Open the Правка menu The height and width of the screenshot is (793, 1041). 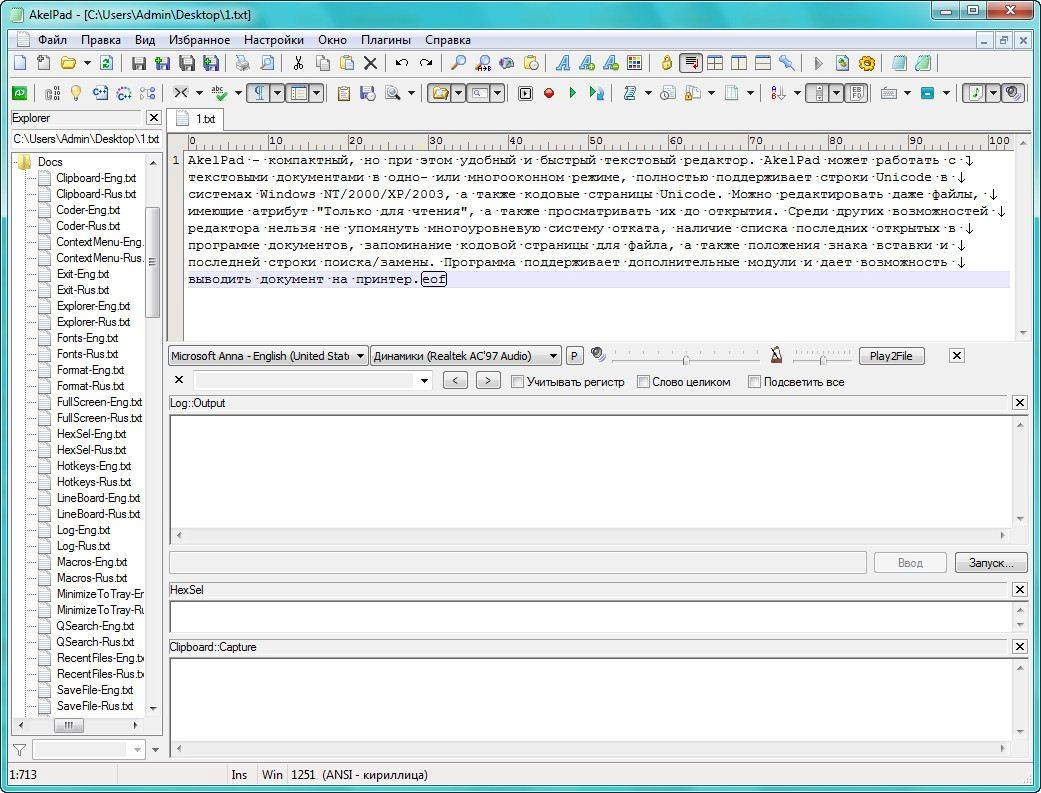pyautogui.click(x=101, y=40)
